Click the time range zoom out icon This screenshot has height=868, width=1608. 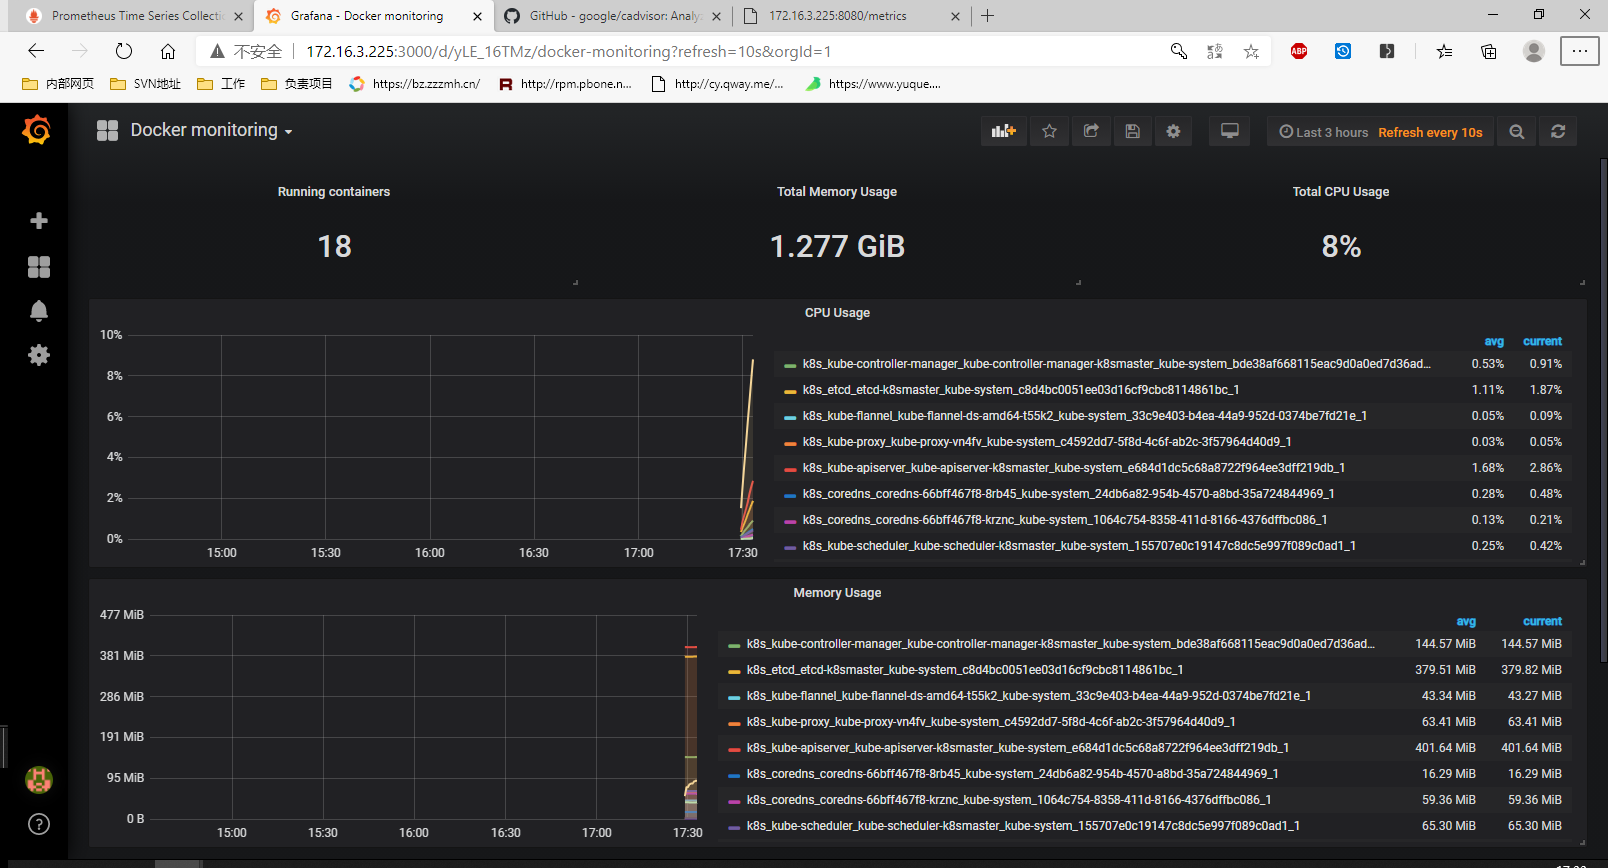(1517, 131)
